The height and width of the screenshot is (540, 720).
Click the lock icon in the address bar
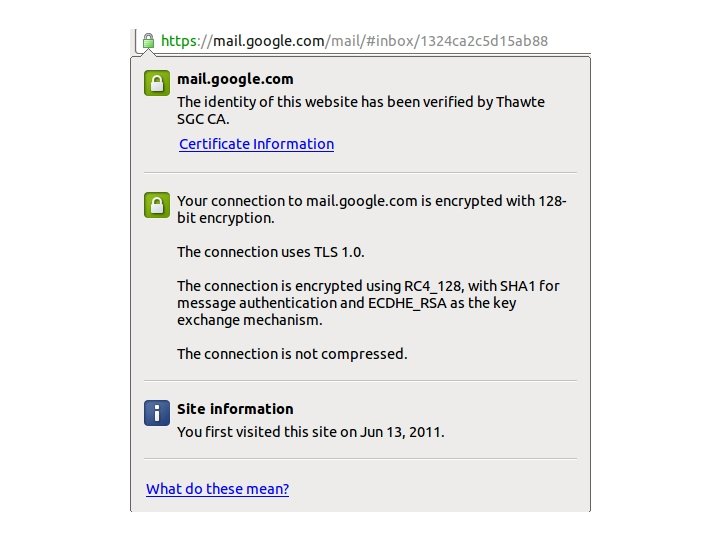(x=148, y=41)
